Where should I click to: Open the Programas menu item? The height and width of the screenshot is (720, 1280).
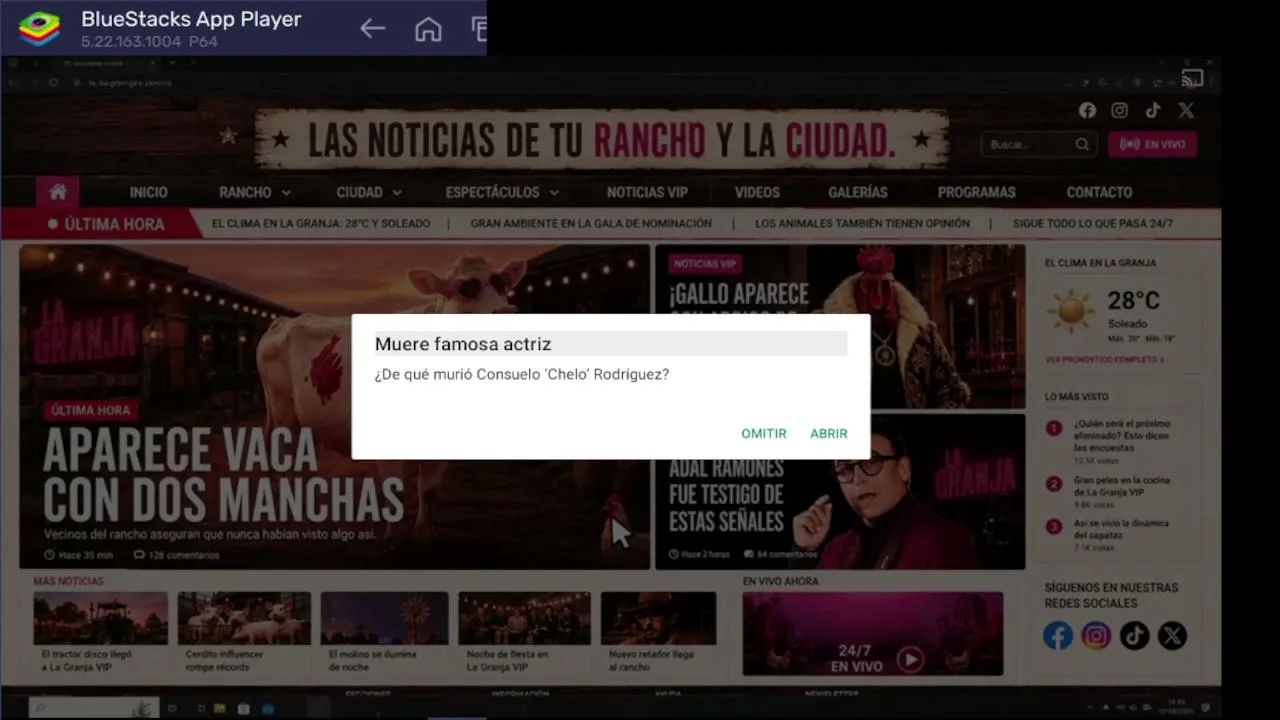click(x=976, y=192)
